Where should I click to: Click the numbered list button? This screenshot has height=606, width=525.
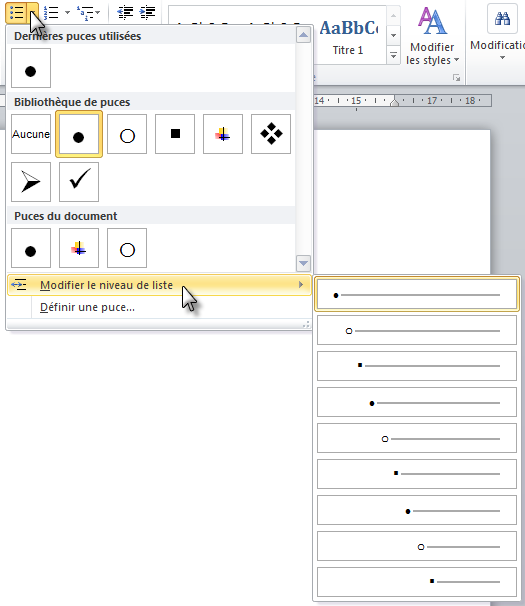[x=51, y=12]
